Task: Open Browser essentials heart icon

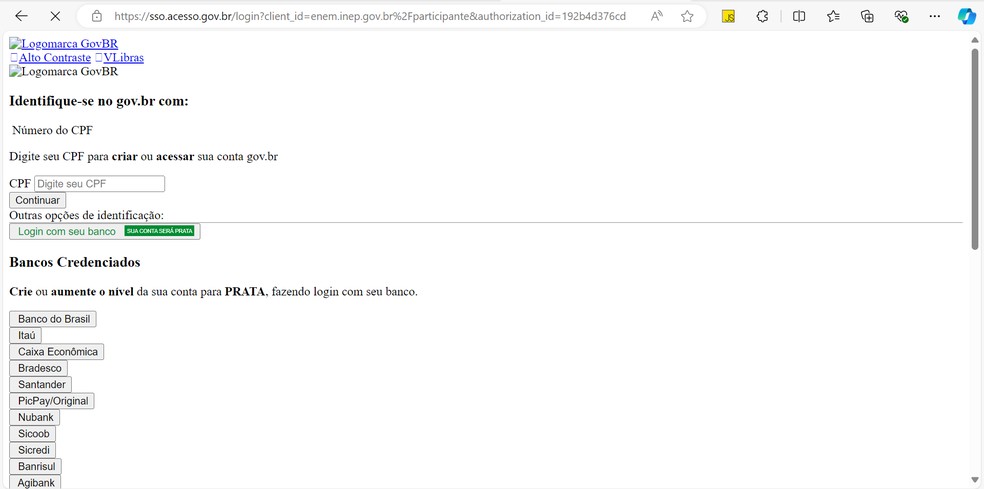Action: click(902, 16)
